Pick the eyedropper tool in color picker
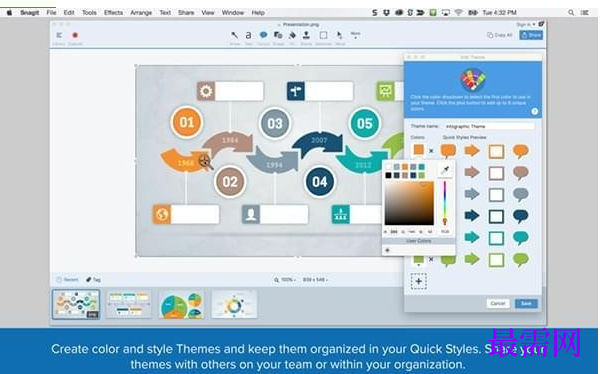 pyautogui.click(x=445, y=171)
